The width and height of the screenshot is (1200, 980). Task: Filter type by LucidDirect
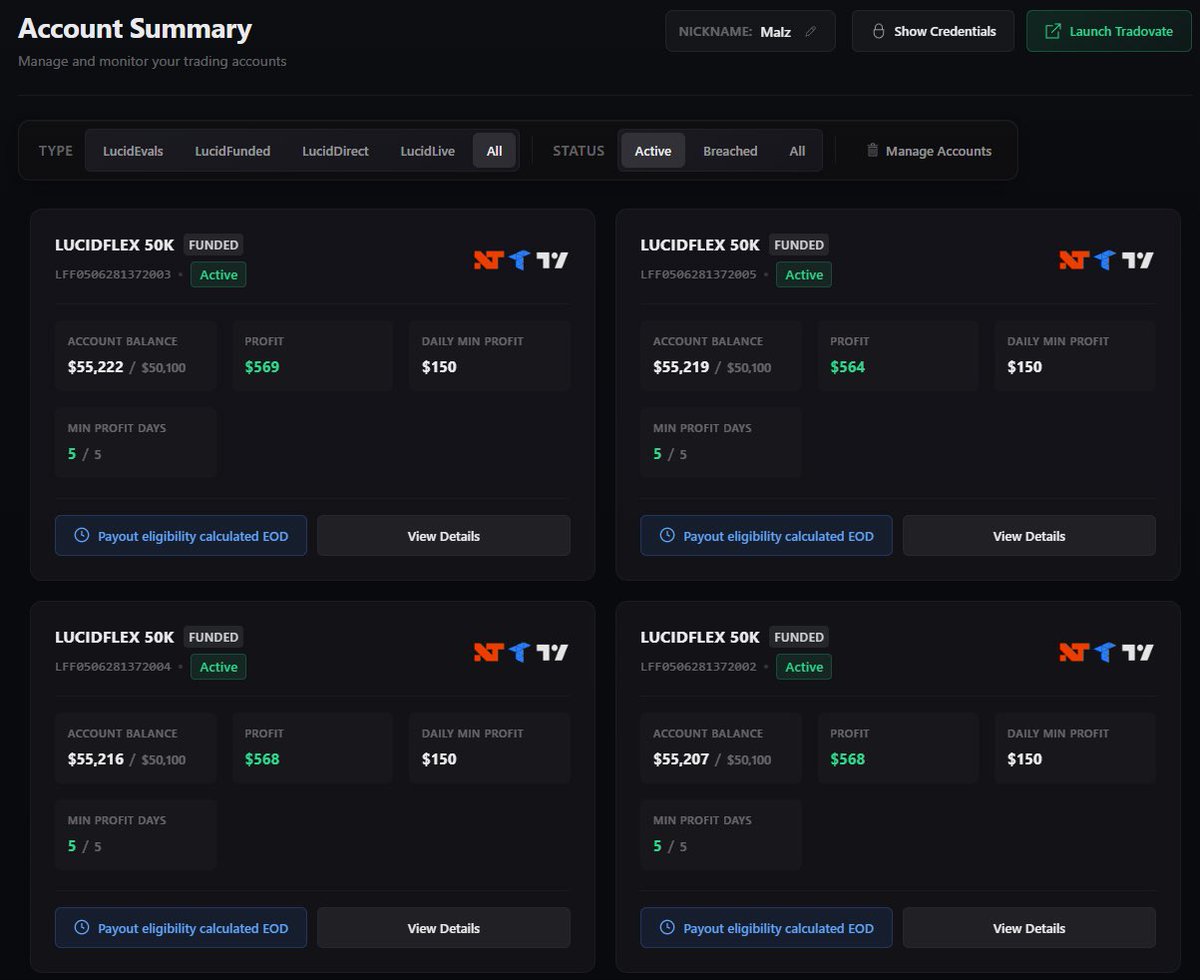pos(335,151)
